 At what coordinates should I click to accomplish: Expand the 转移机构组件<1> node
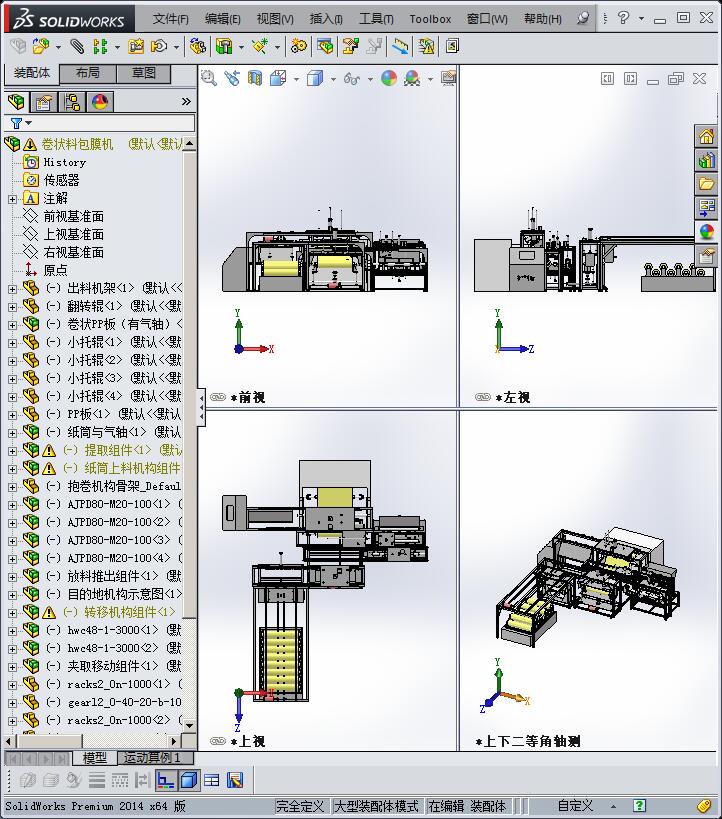click(x=13, y=613)
